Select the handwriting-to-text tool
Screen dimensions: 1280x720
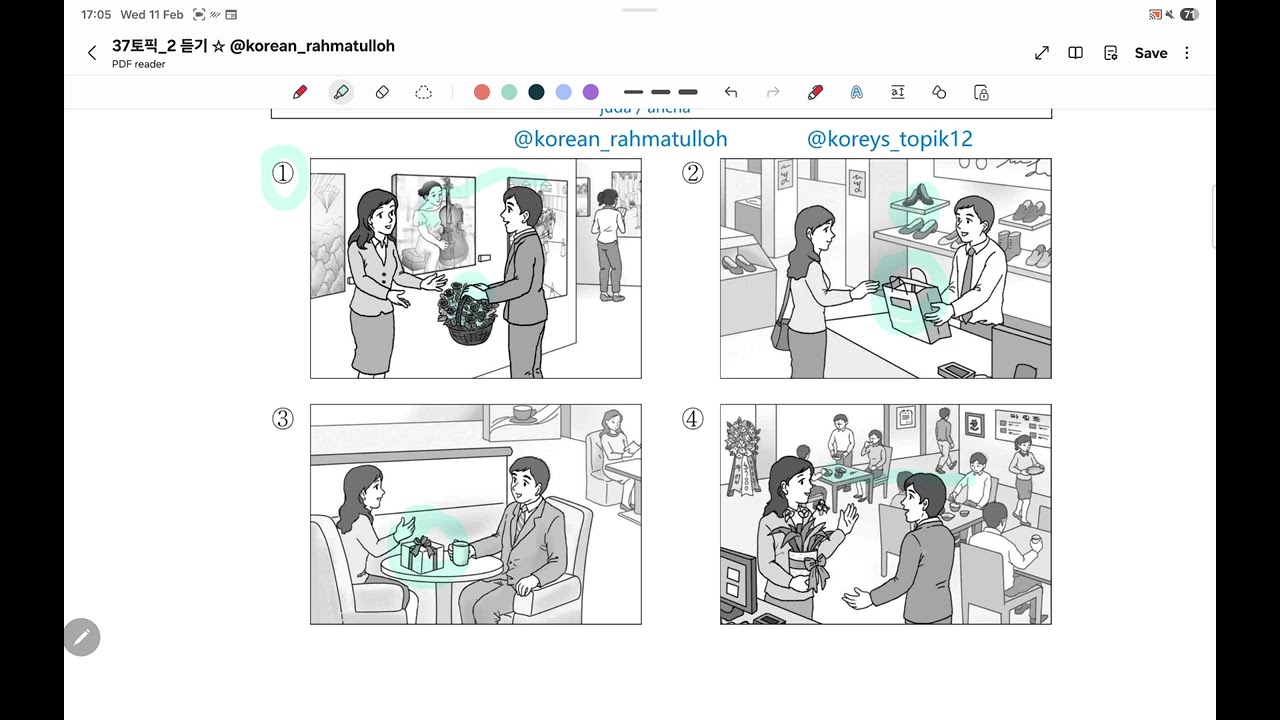[857, 92]
